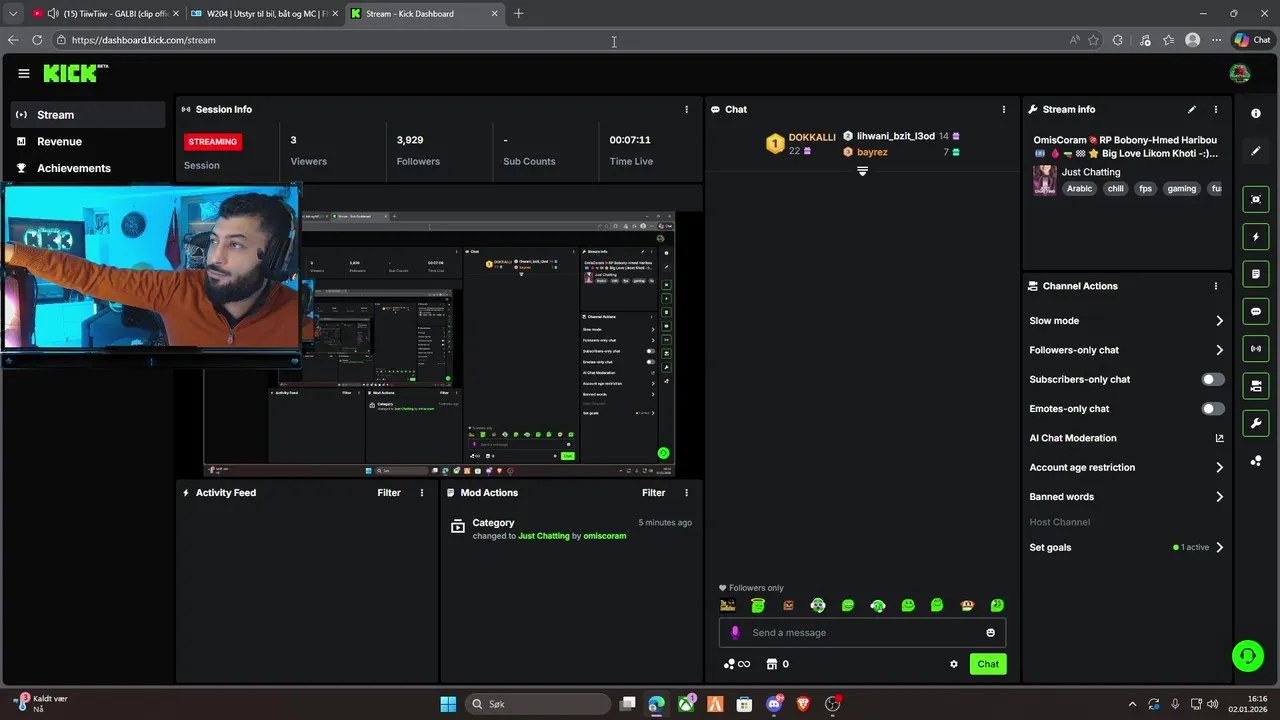The height and width of the screenshot is (720, 1280).
Task: Open the hamburger navigation menu
Action: pos(24,73)
